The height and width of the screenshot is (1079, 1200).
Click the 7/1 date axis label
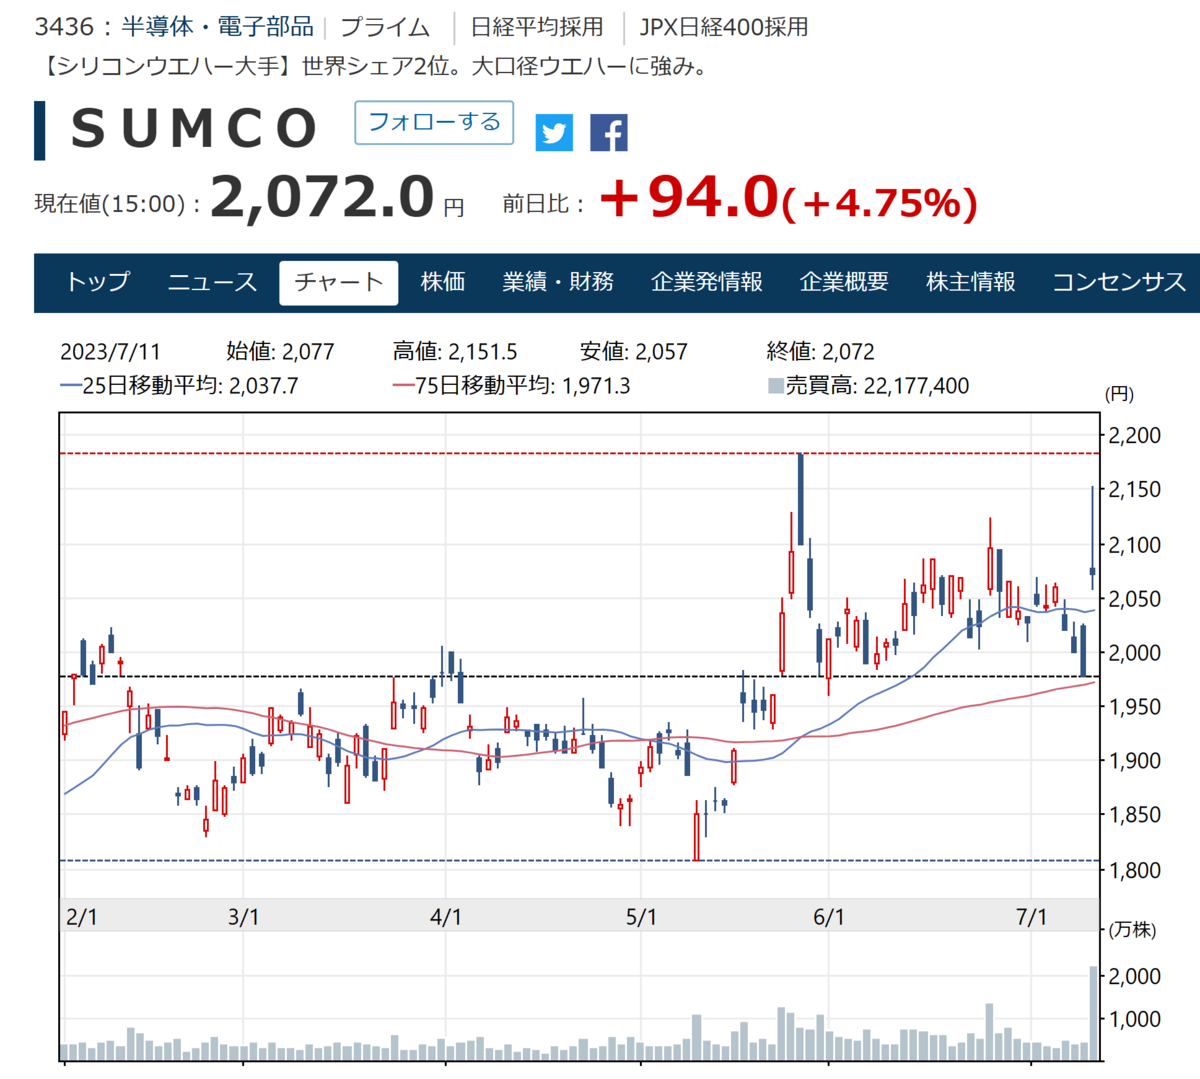[1032, 917]
